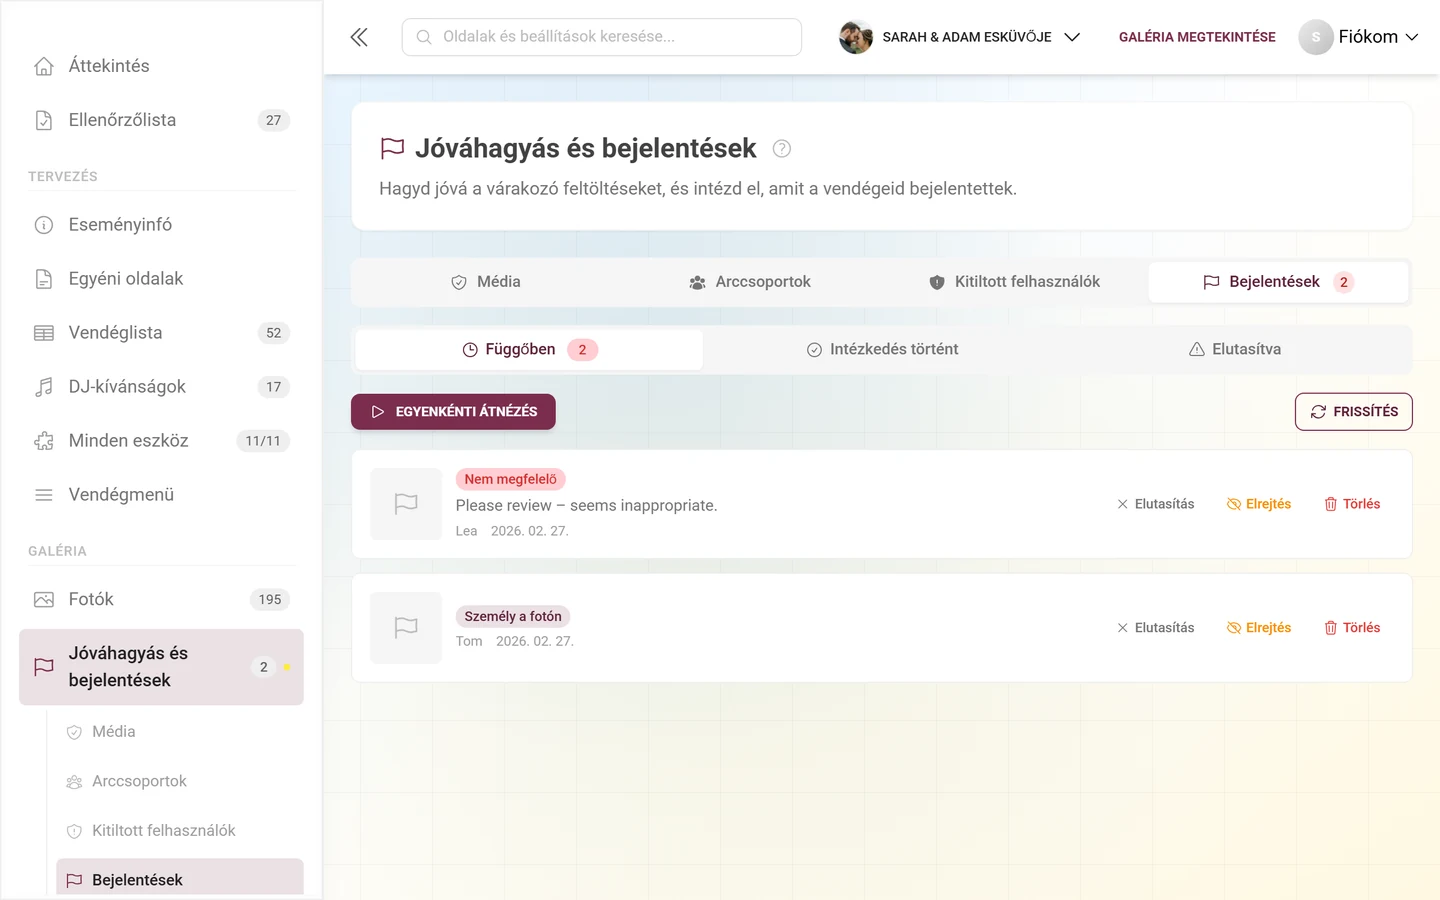Hide media in Tom's report with Elrejtés

[x=1259, y=628]
